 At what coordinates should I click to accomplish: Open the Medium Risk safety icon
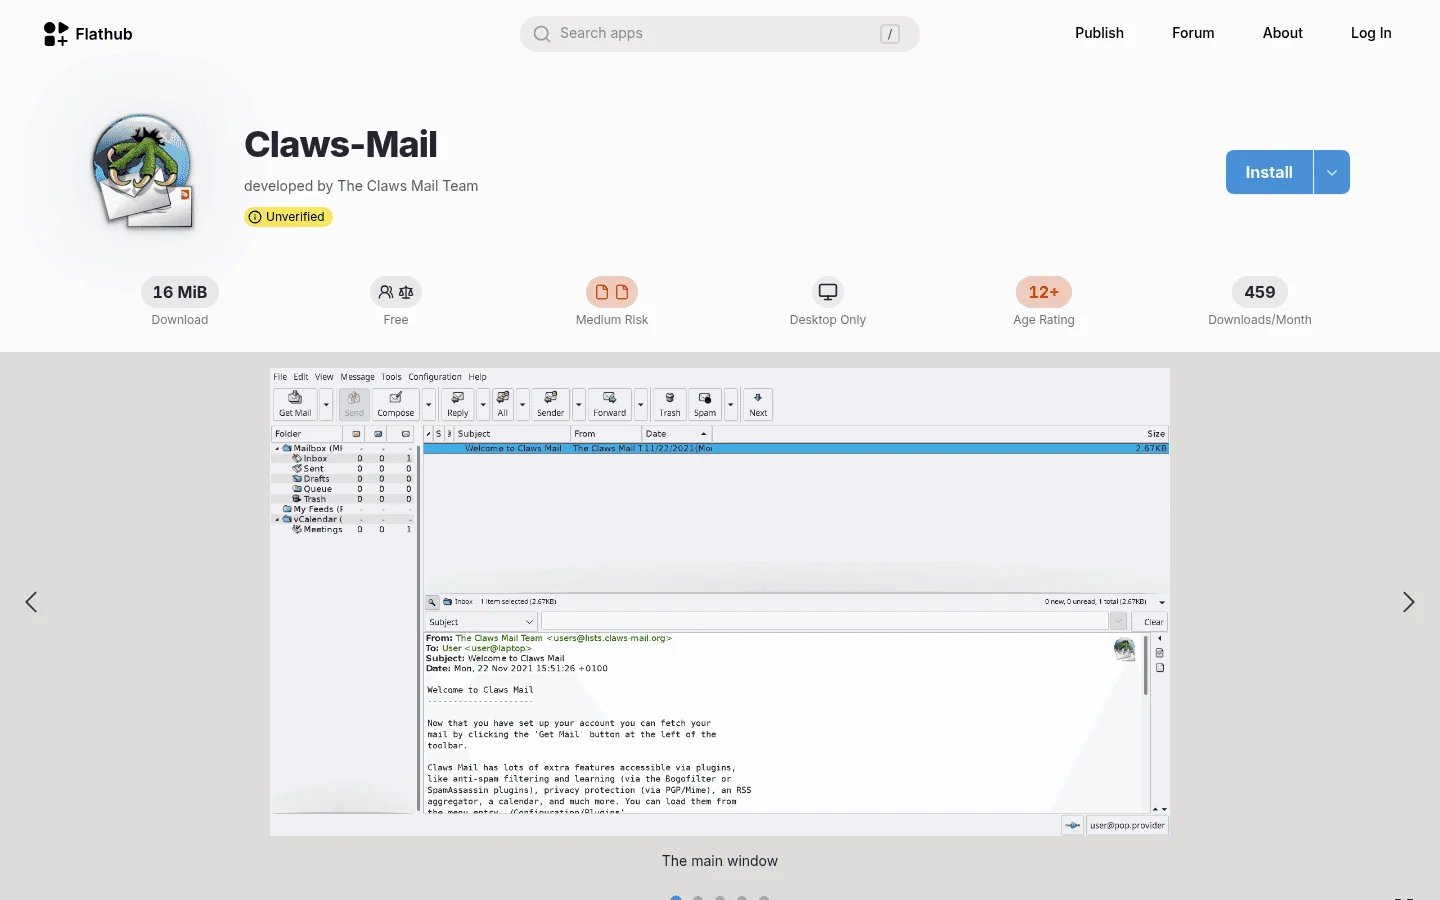pos(612,292)
